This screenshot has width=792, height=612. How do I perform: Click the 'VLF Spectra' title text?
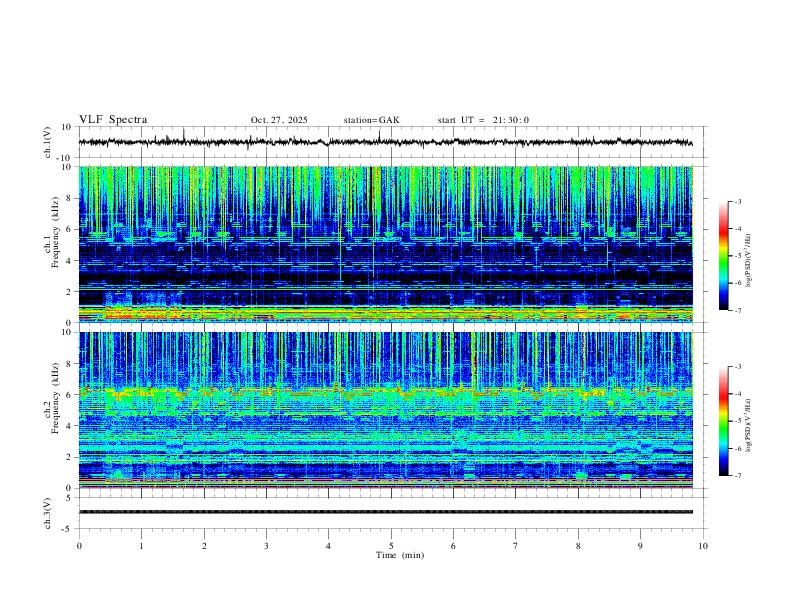click(x=113, y=120)
